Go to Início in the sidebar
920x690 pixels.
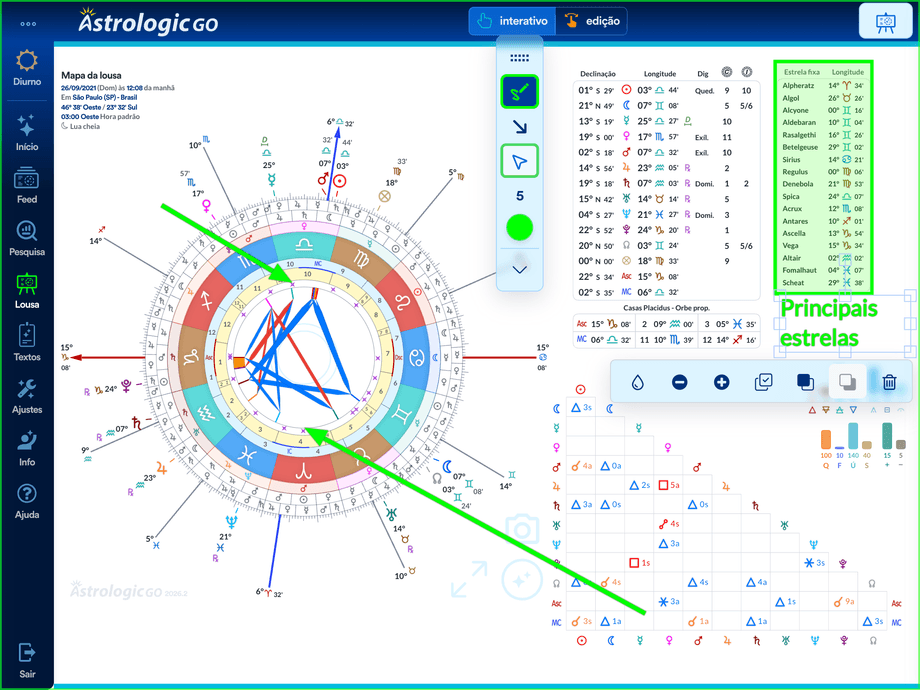tap(27, 133)
